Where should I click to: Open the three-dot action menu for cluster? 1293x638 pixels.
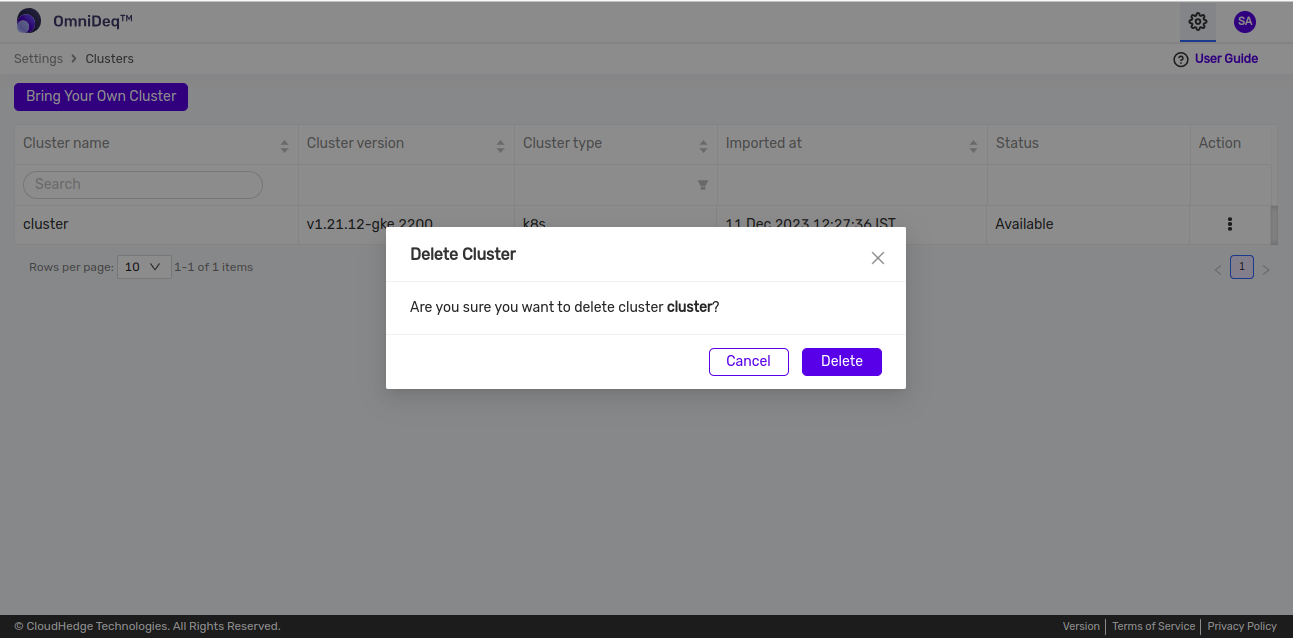point(1230,224)
